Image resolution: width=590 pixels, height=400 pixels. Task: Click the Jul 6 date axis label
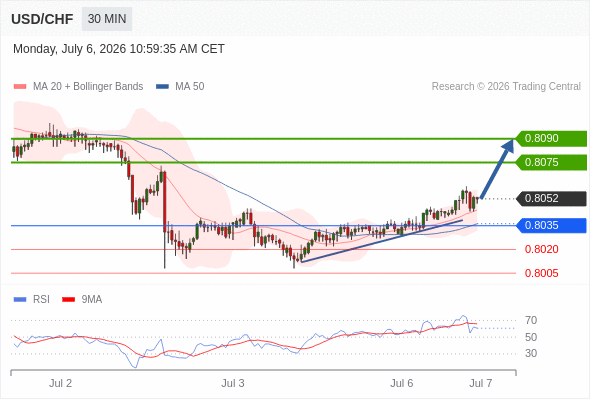[x=401, y=383]
